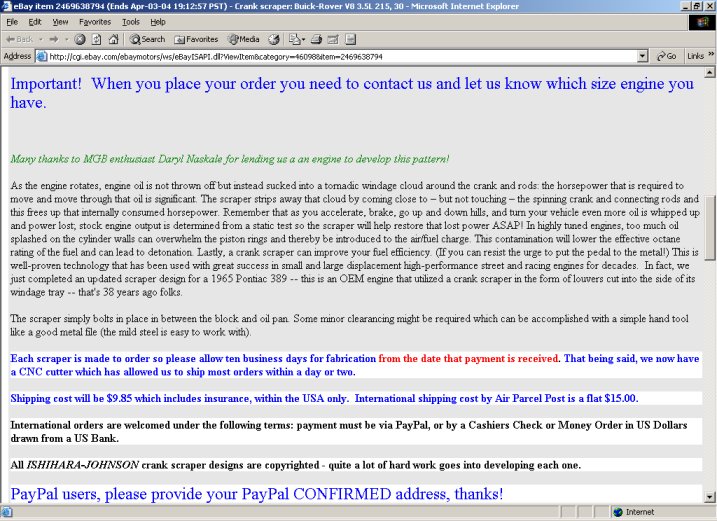Image resolution: width=717 pixels, height=521 pixels.
Task: Expand the Links toolbar chevron
Action: (x=711, y=54)
